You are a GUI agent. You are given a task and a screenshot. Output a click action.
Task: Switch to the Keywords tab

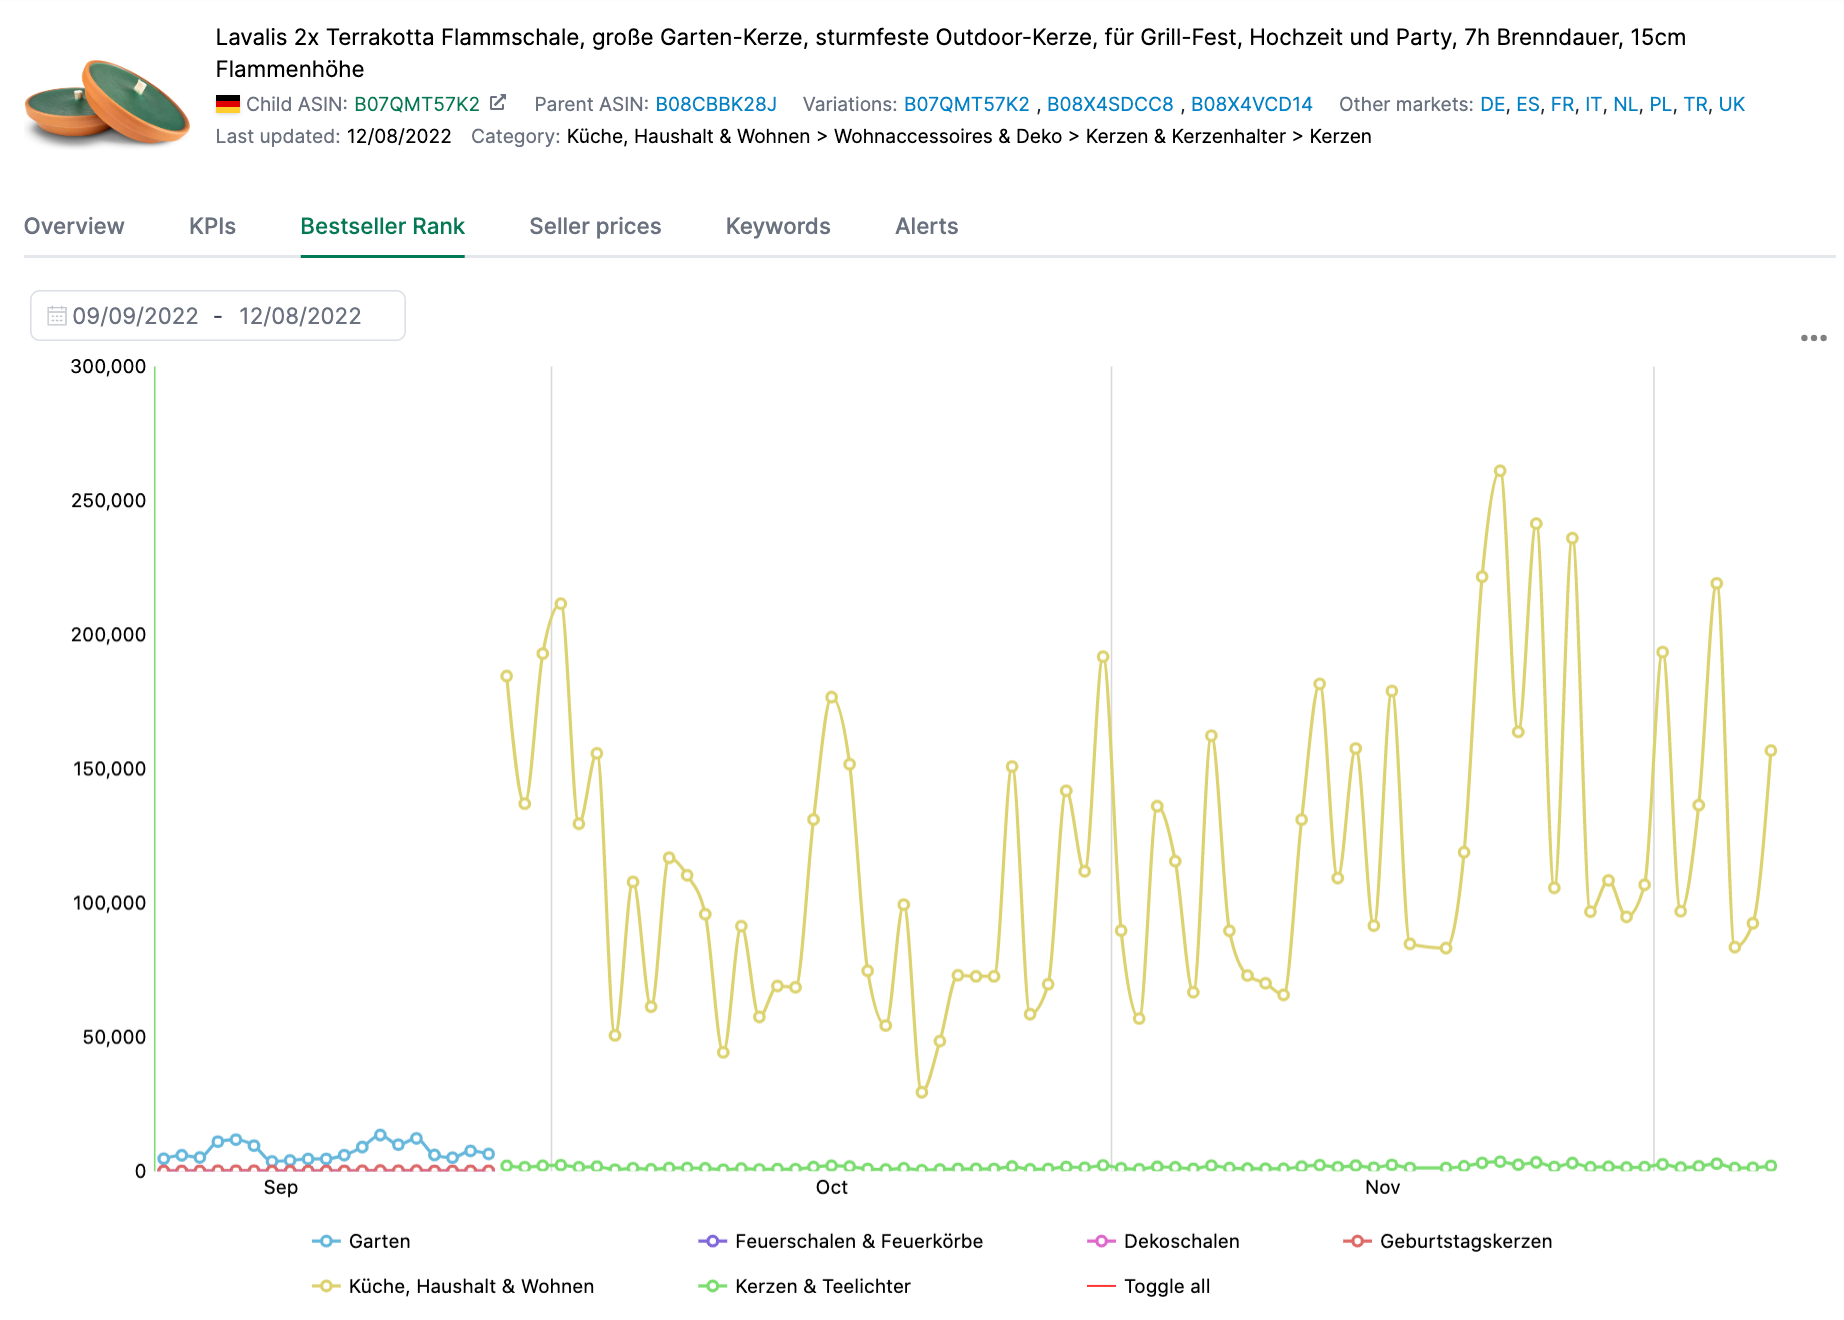(777, 226)
